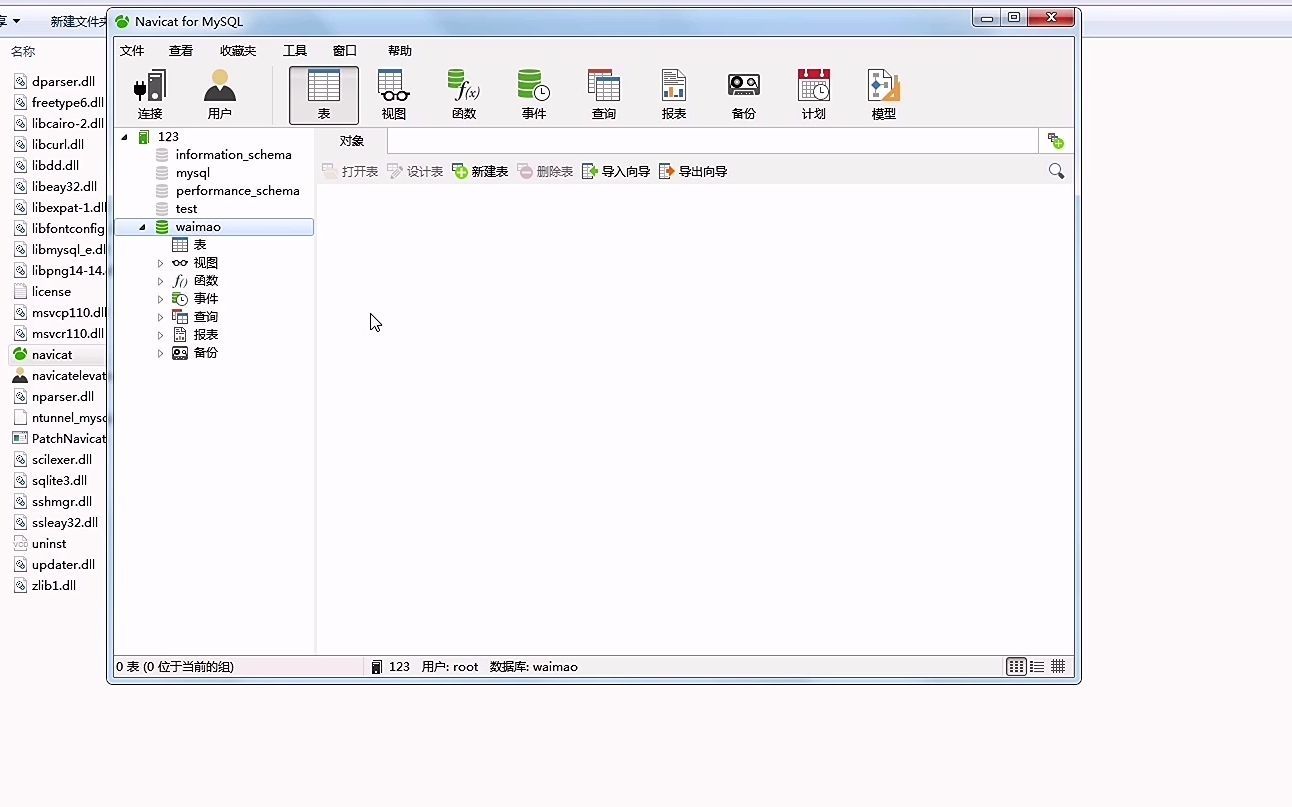Switch to large icon view in status bar
The image size is (1292, 807).
[1016, 667]
